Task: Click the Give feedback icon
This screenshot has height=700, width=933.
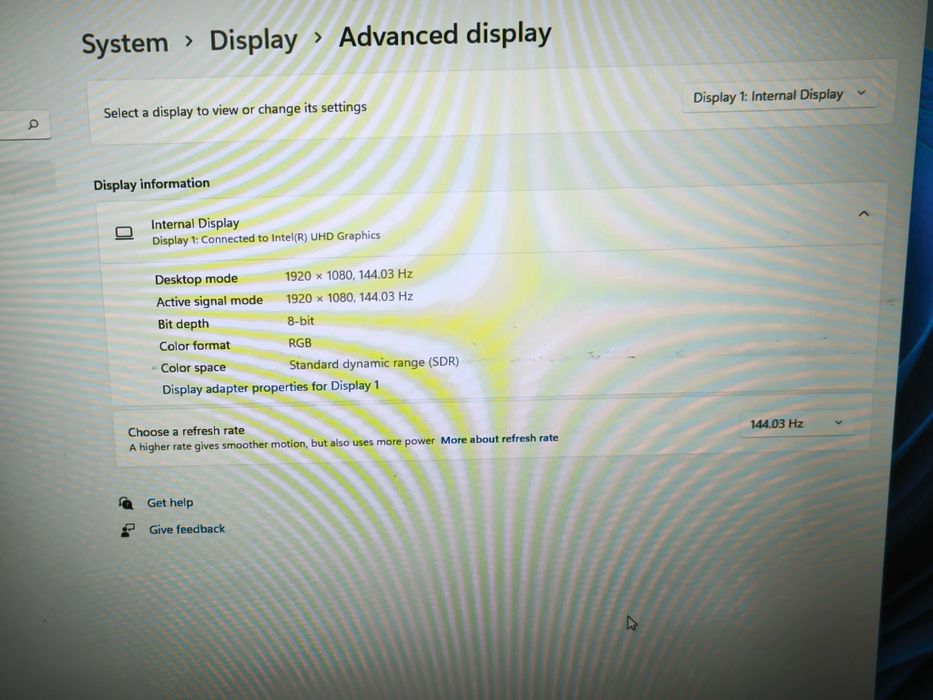Action: 127,530
